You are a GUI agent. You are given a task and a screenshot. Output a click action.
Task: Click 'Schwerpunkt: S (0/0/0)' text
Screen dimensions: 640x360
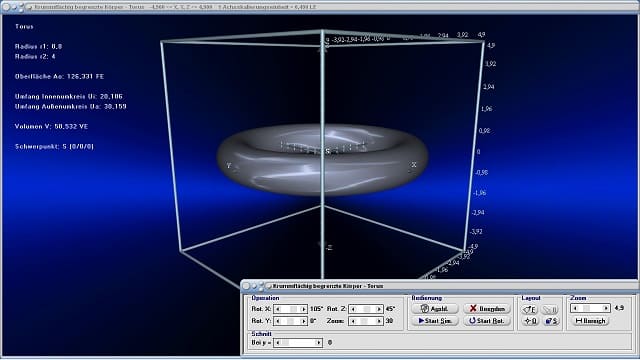point(54,147)
